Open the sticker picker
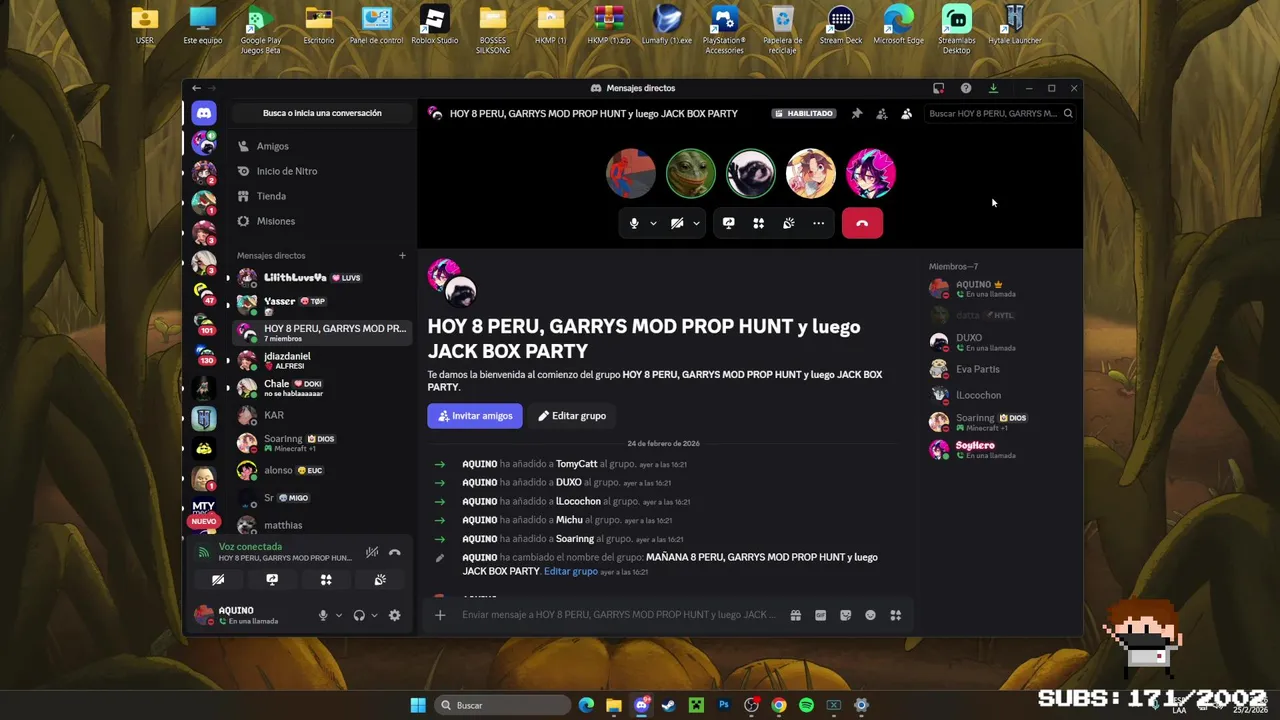 845,615
